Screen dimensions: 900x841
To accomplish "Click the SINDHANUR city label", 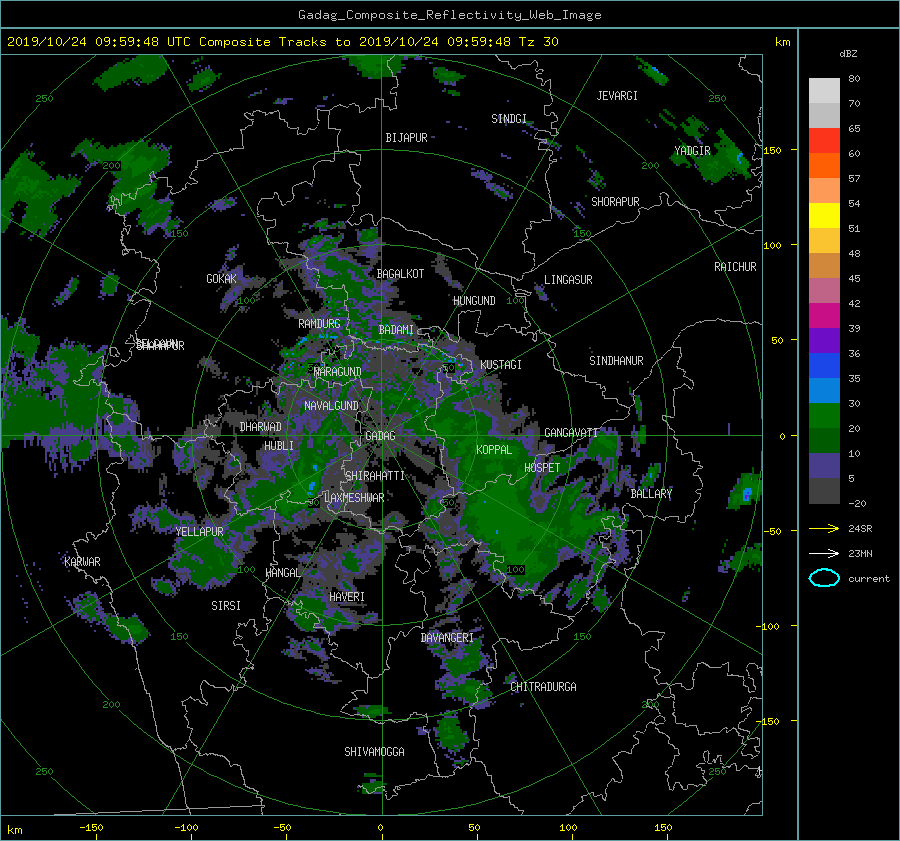I will [616, 361].
